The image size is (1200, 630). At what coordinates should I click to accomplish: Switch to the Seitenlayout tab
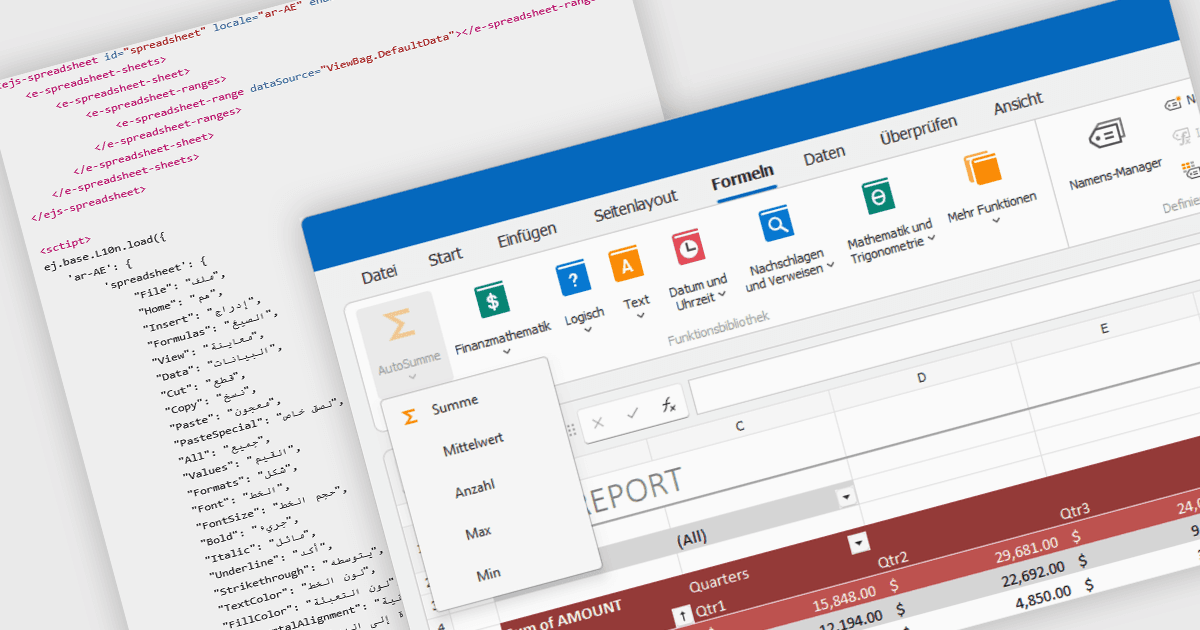635,207
